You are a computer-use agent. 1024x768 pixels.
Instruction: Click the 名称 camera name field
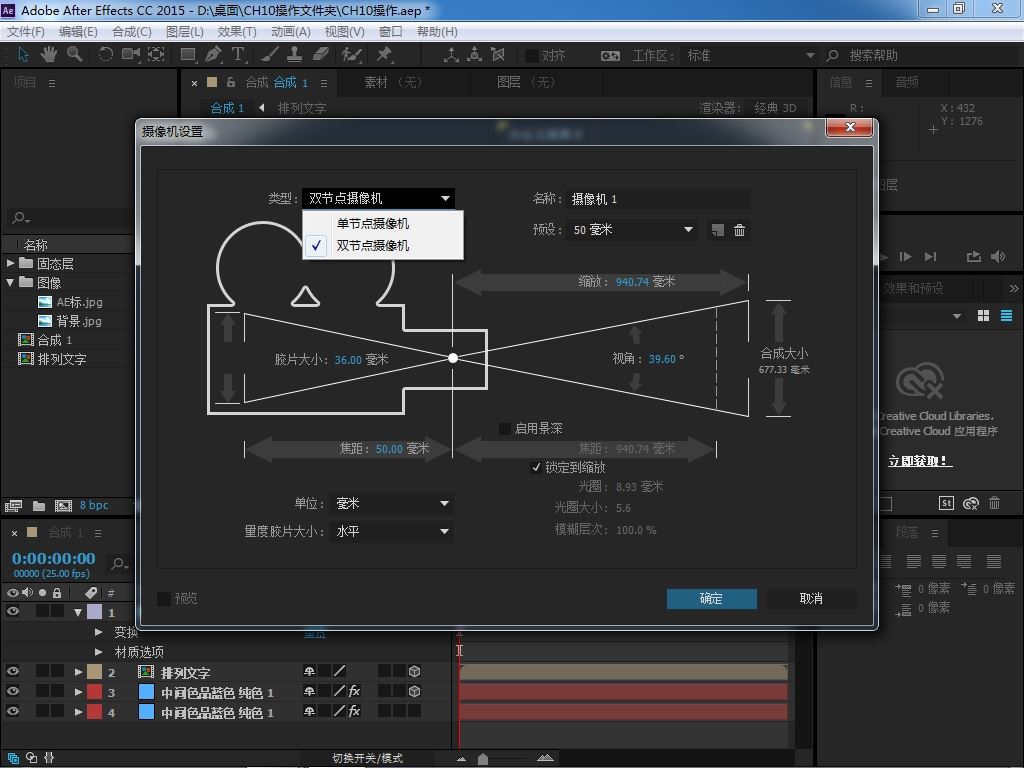(659, 199)
